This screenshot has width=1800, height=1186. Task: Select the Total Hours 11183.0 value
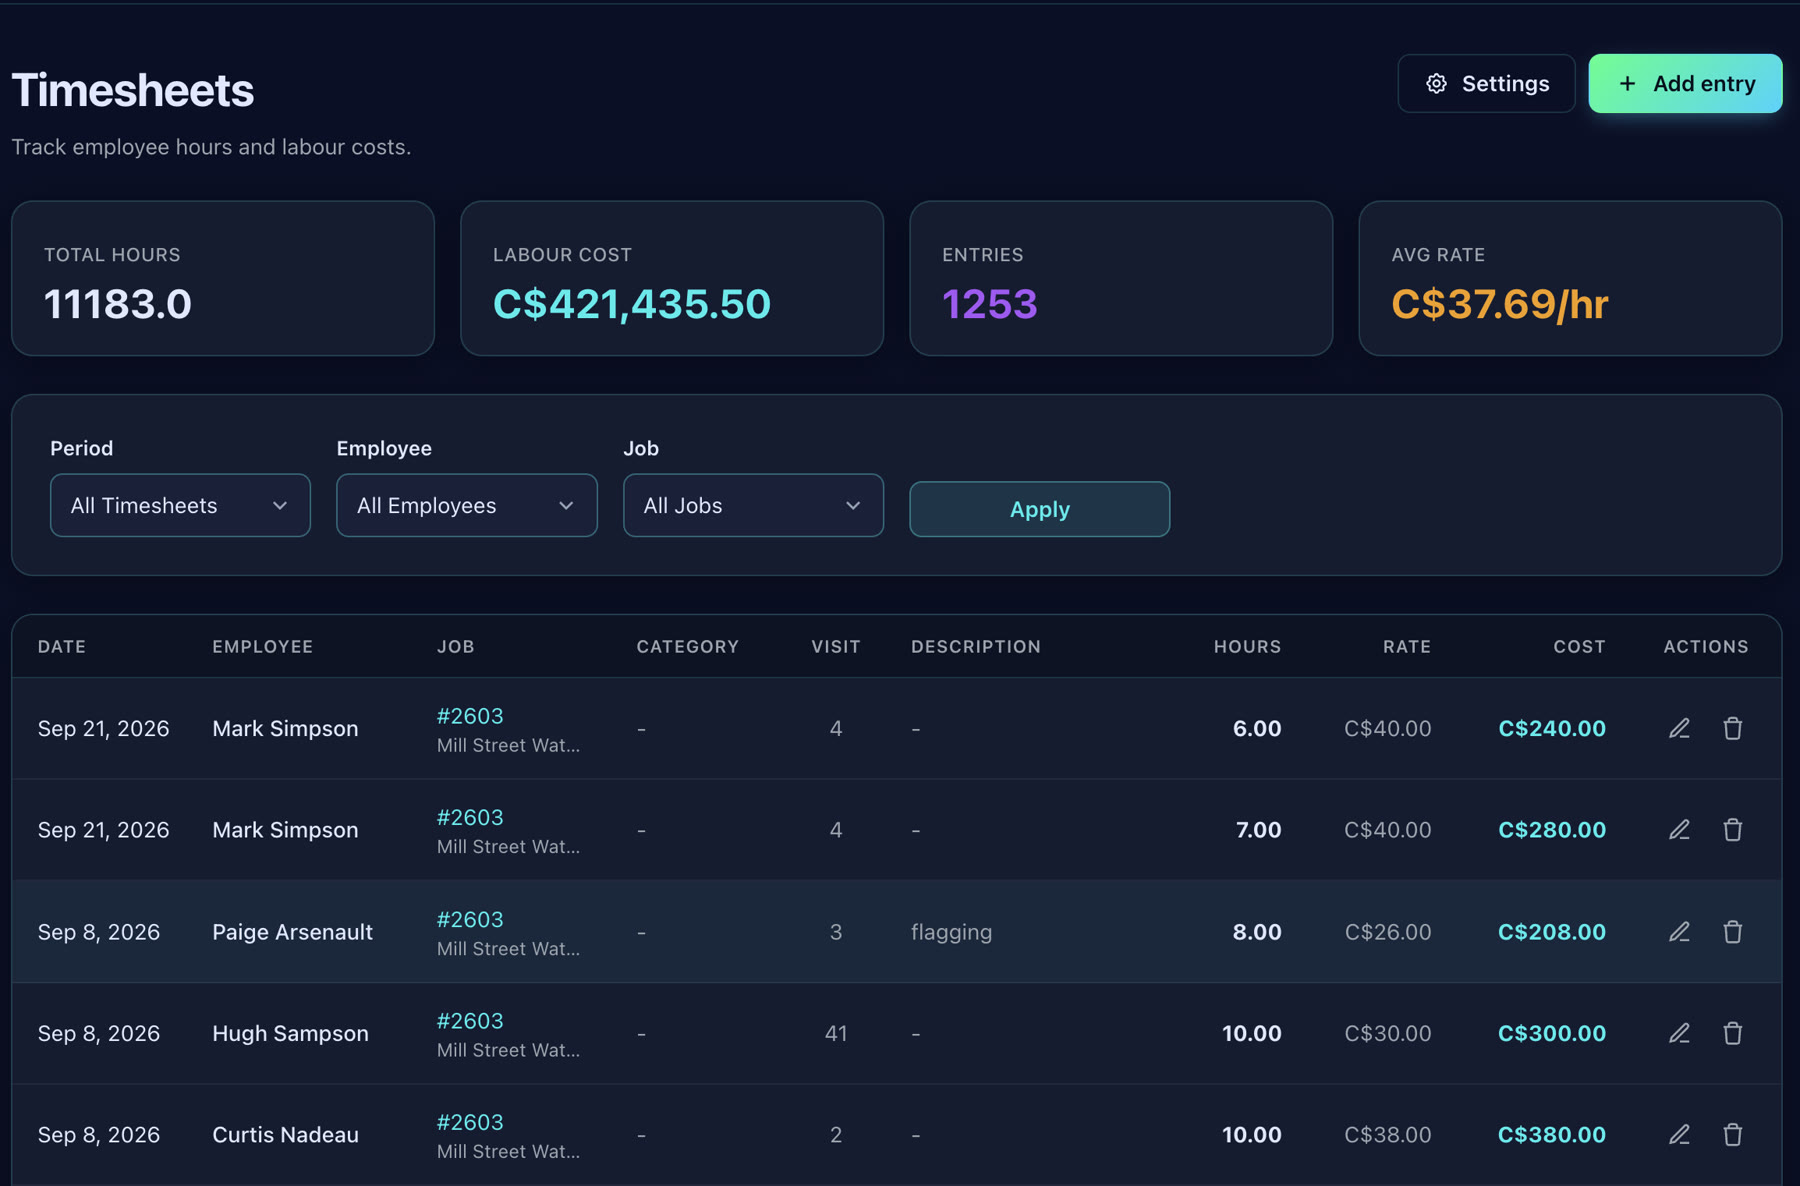(x=118, y=304)
